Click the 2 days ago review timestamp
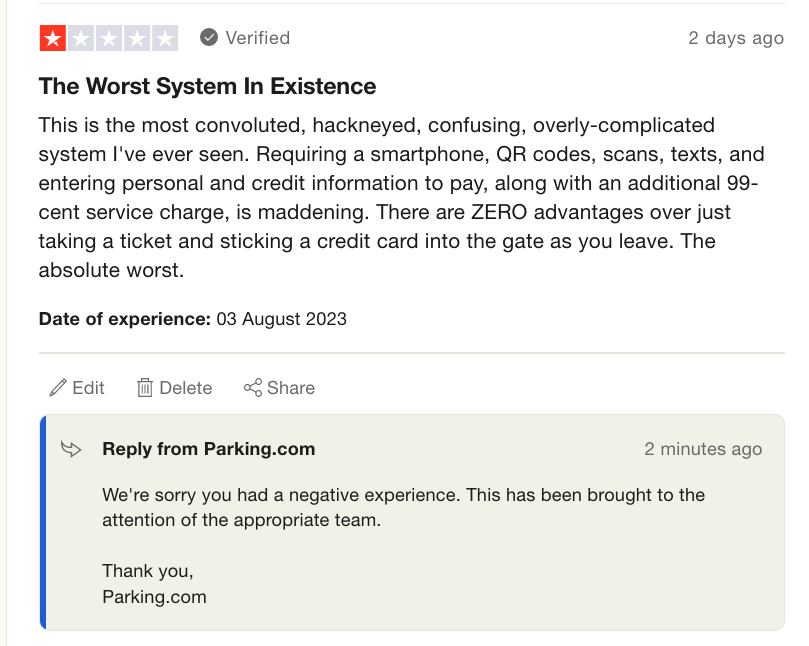809x646 pixels. [x=735, y=38]
